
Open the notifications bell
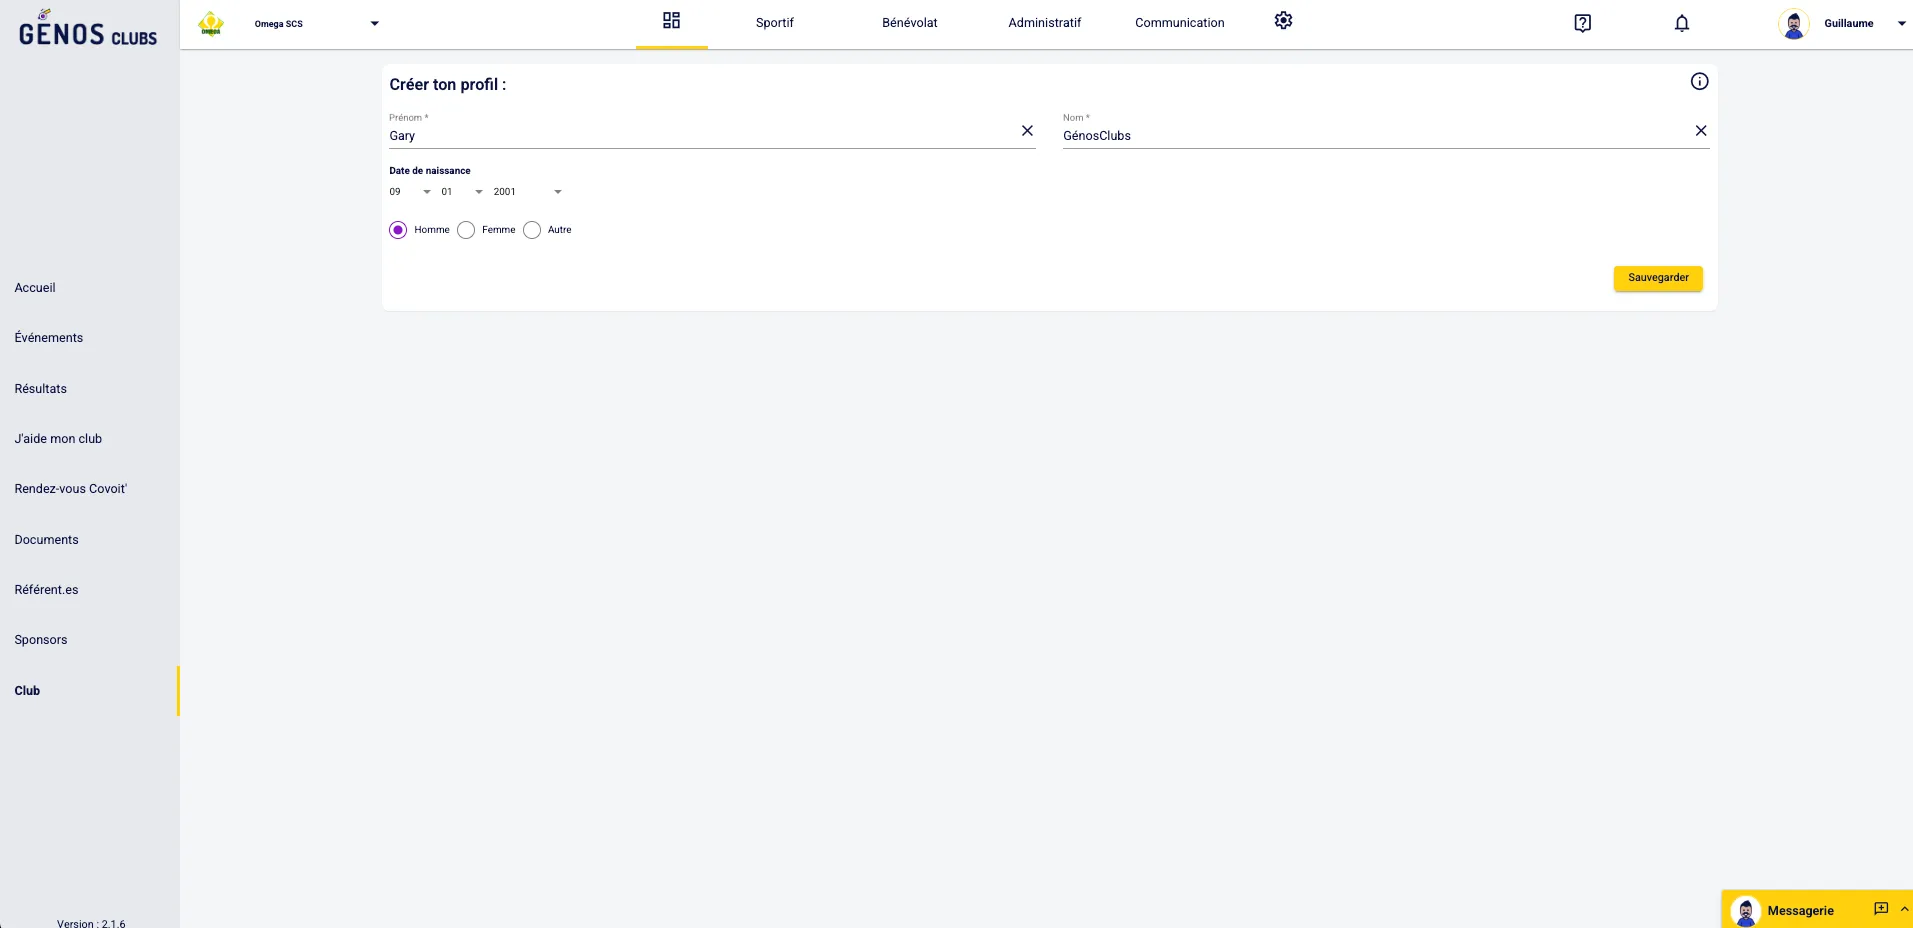[x=1681, y=23]
